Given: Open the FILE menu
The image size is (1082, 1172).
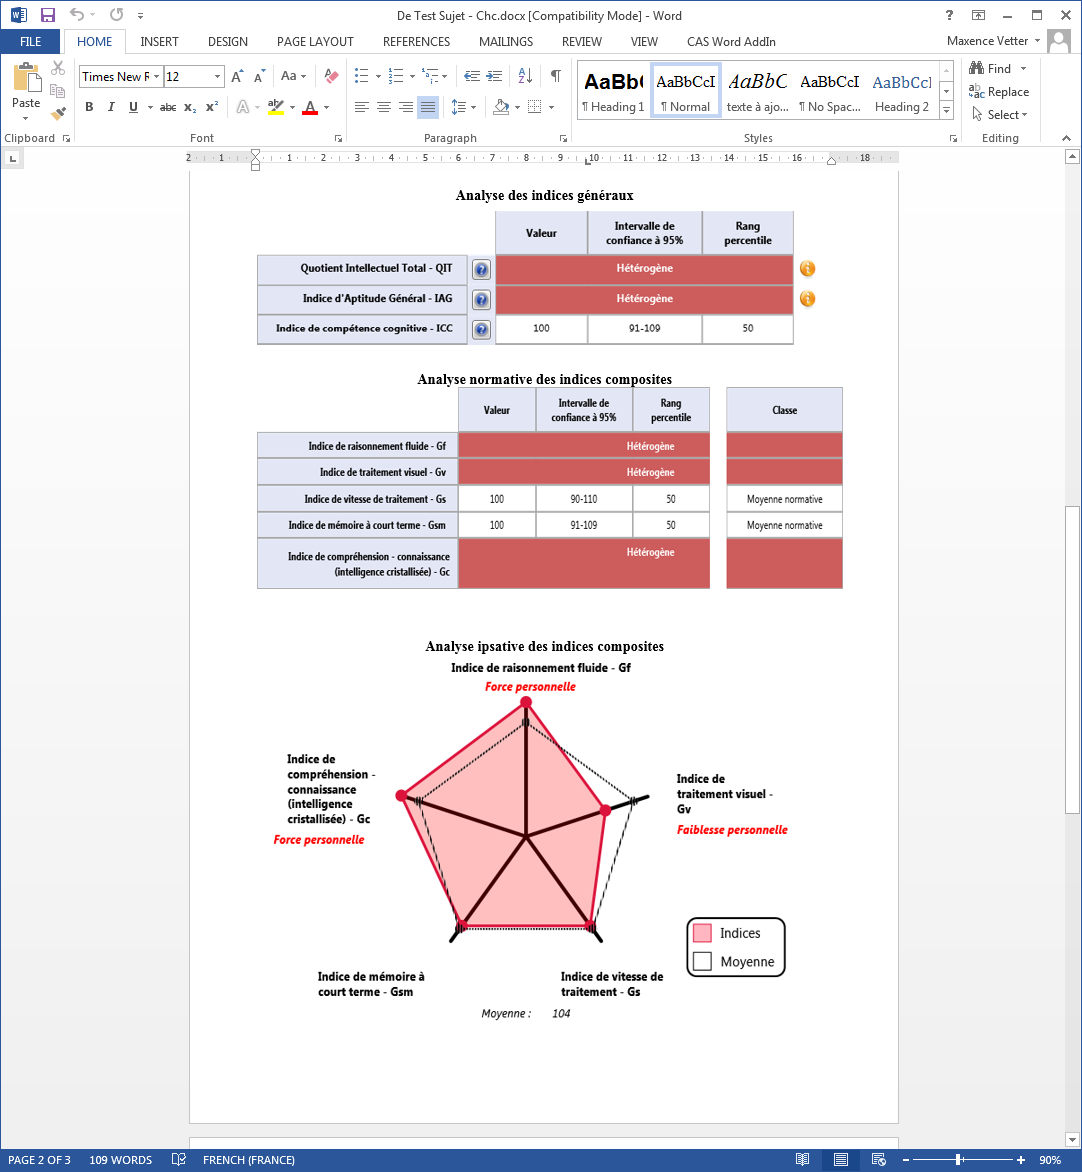Looking at the screenshot, I should tap(30, 42).
